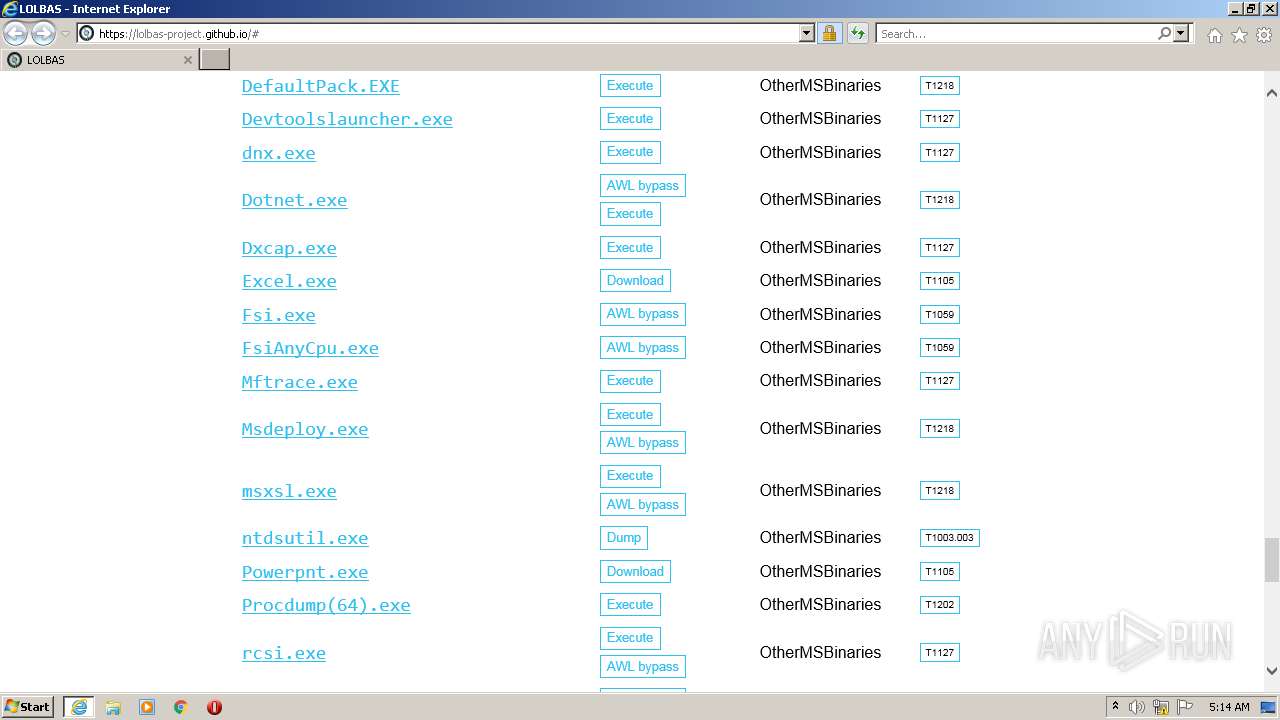Expand the address bar autocomplete dropdown
The width and height of the screenshot is (1280, 720).
tap(807, 33)
